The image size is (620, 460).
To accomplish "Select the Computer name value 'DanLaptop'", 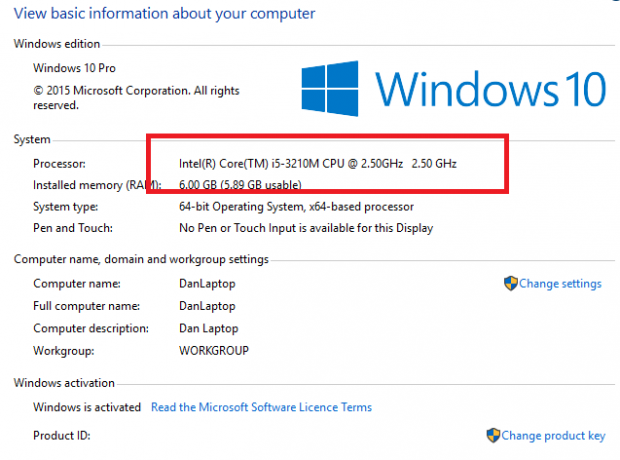I will [x=207, y=284].
